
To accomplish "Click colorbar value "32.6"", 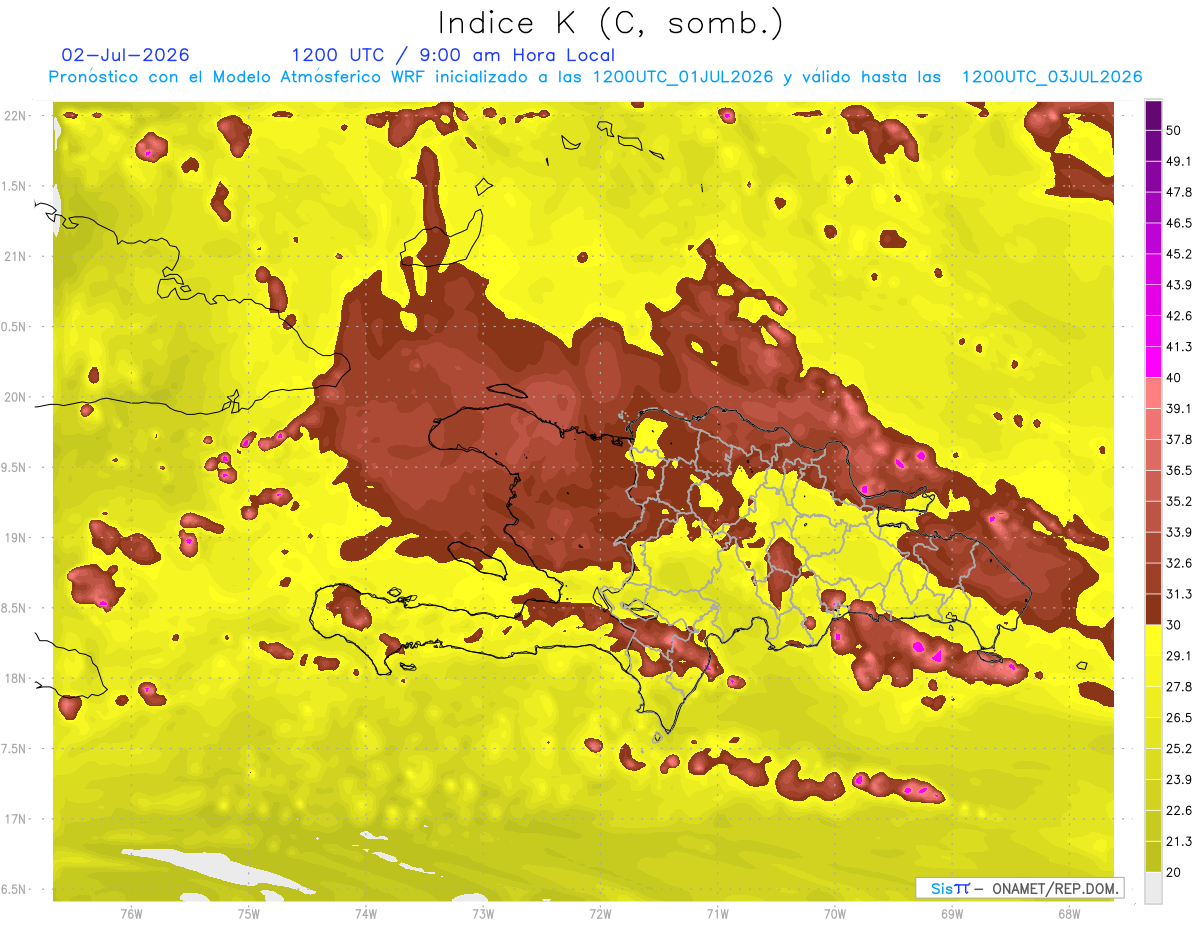I will pyautogui.click(x=1178, y=563).
